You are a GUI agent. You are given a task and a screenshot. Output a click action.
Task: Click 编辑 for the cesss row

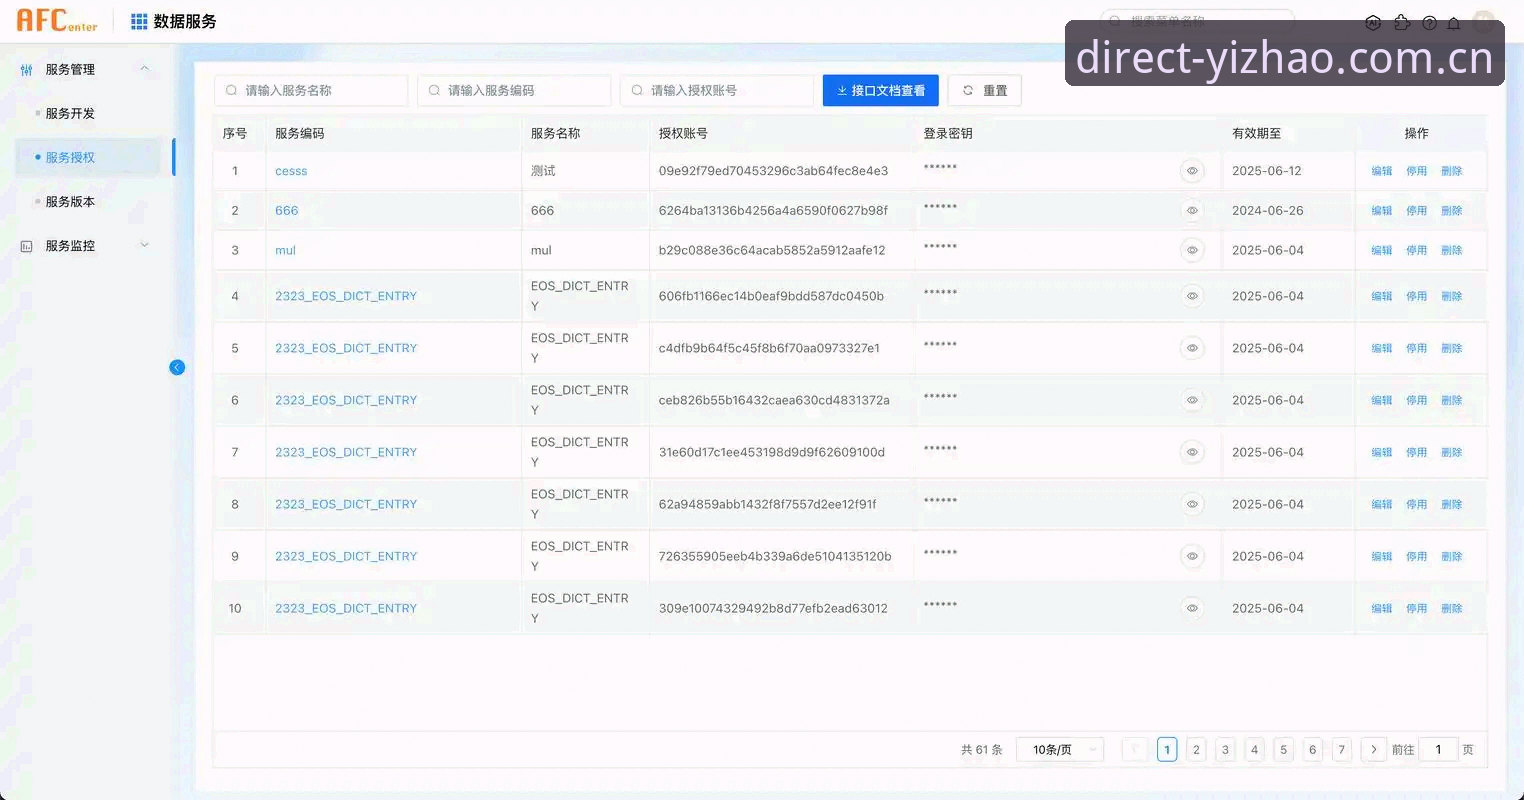pos(1382,171)
